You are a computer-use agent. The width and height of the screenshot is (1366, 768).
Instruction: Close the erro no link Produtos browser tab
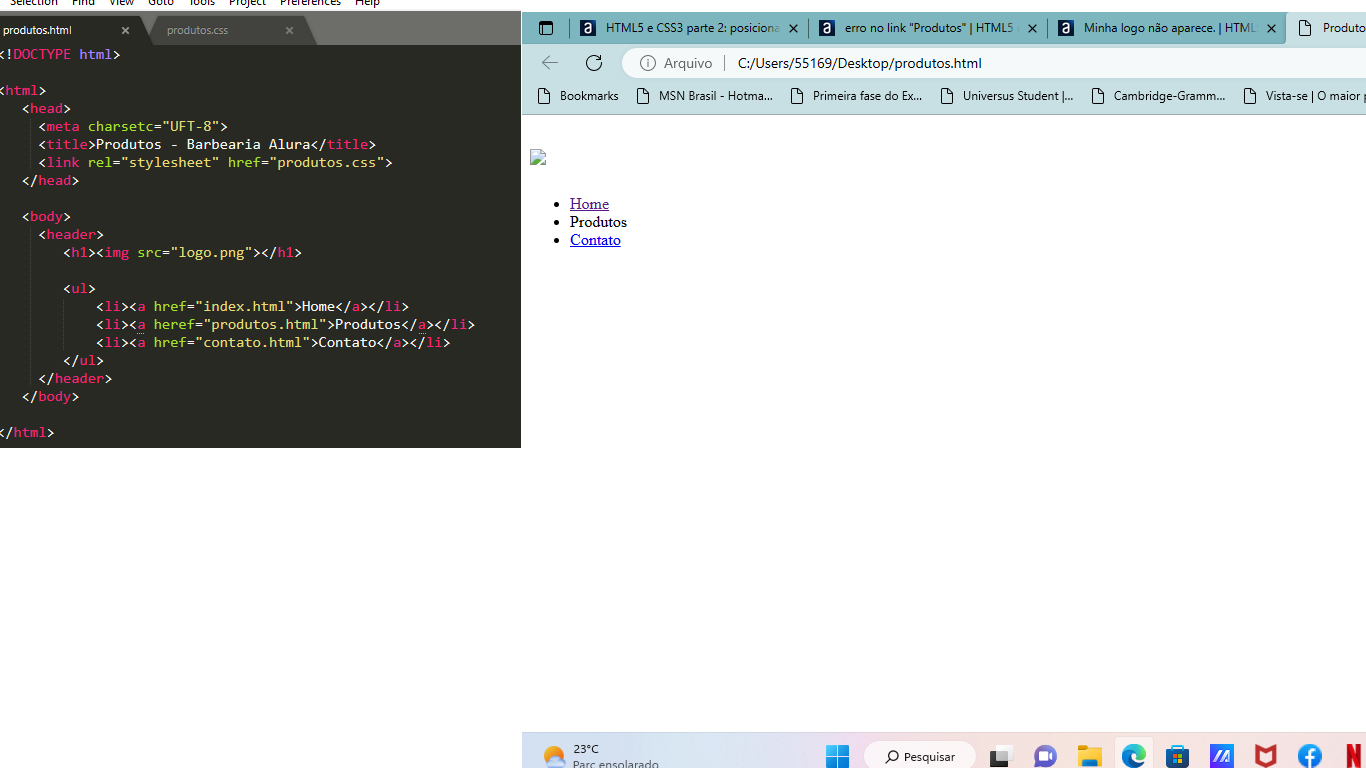(x=1032, y=28)
